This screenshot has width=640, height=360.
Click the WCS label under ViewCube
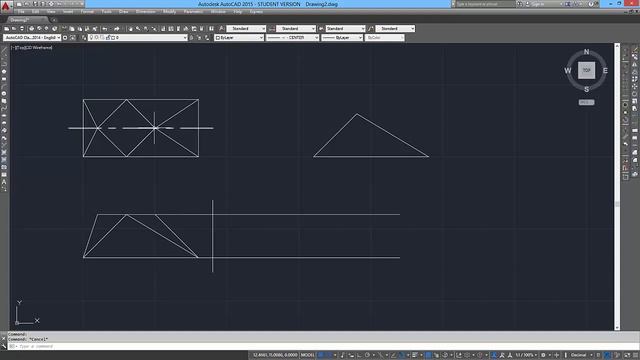tap(587, 102)
